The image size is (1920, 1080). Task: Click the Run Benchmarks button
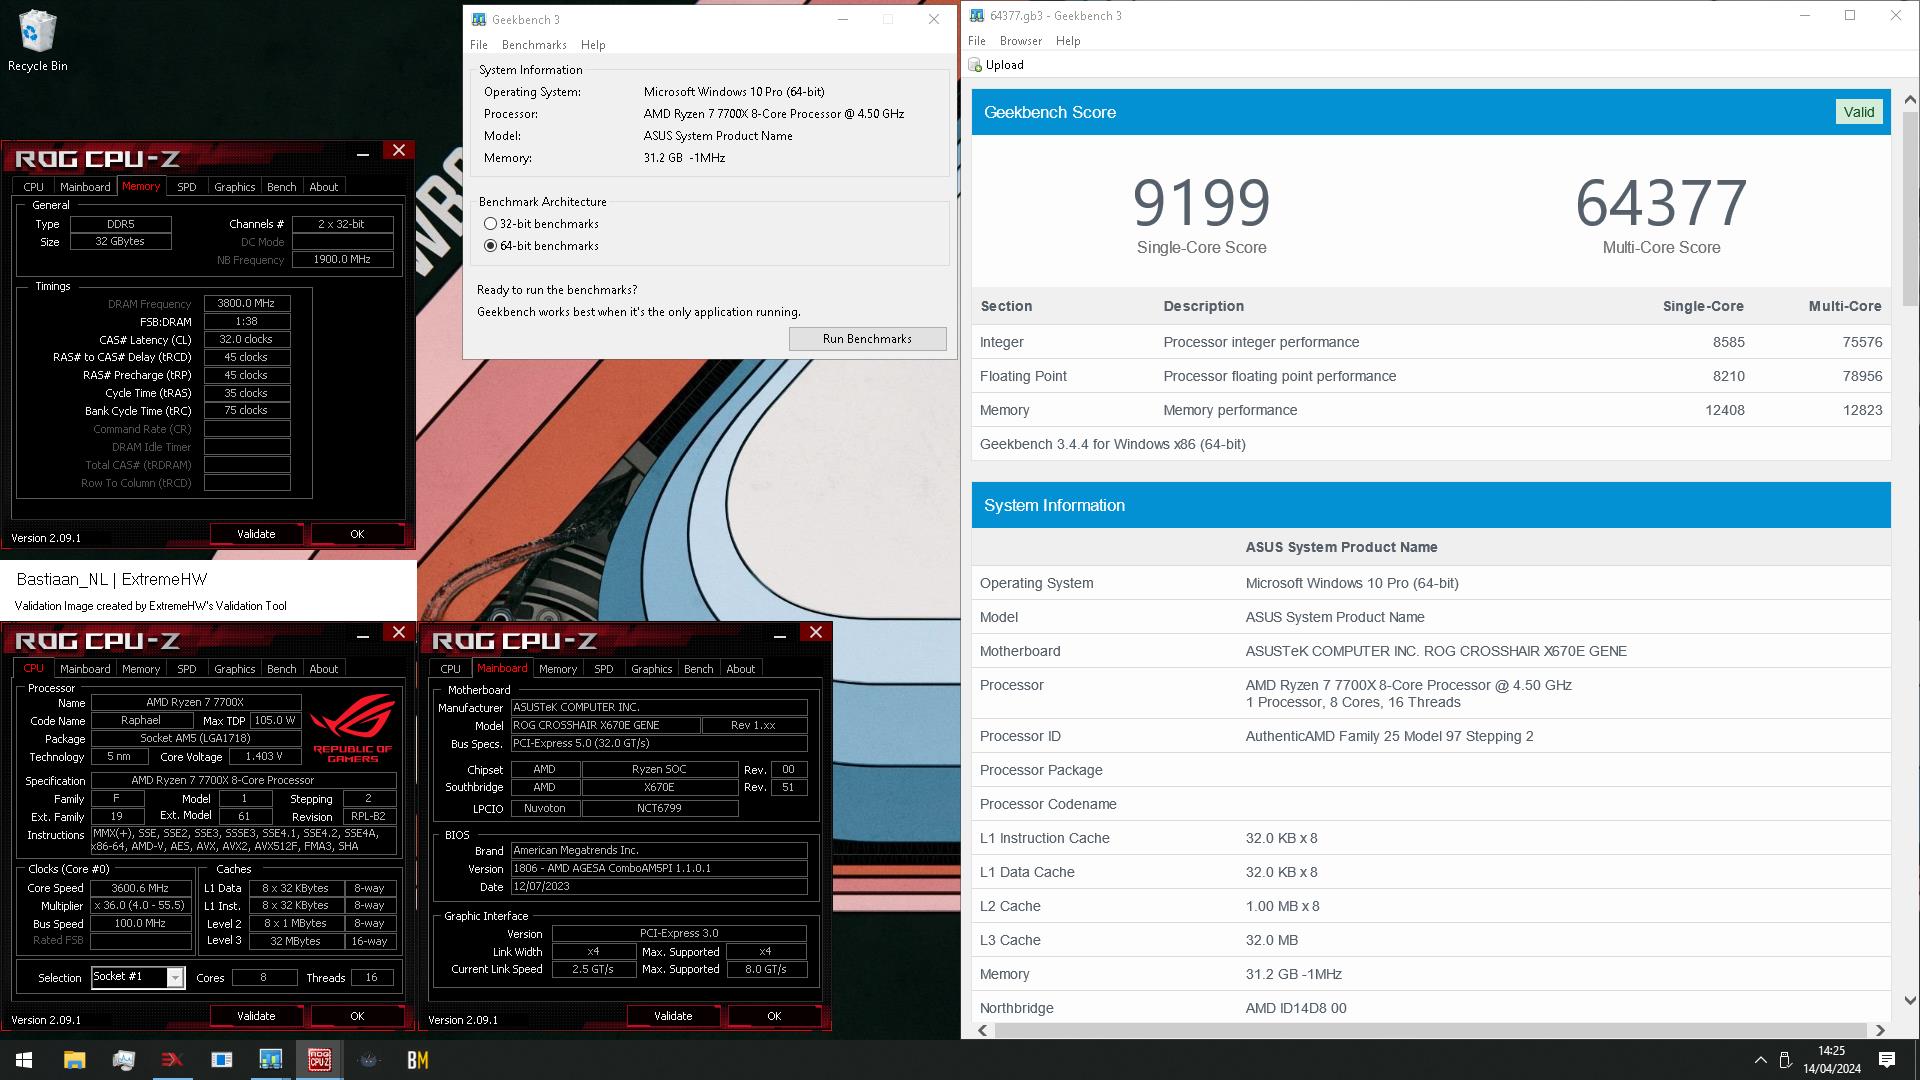pos(867,339)
